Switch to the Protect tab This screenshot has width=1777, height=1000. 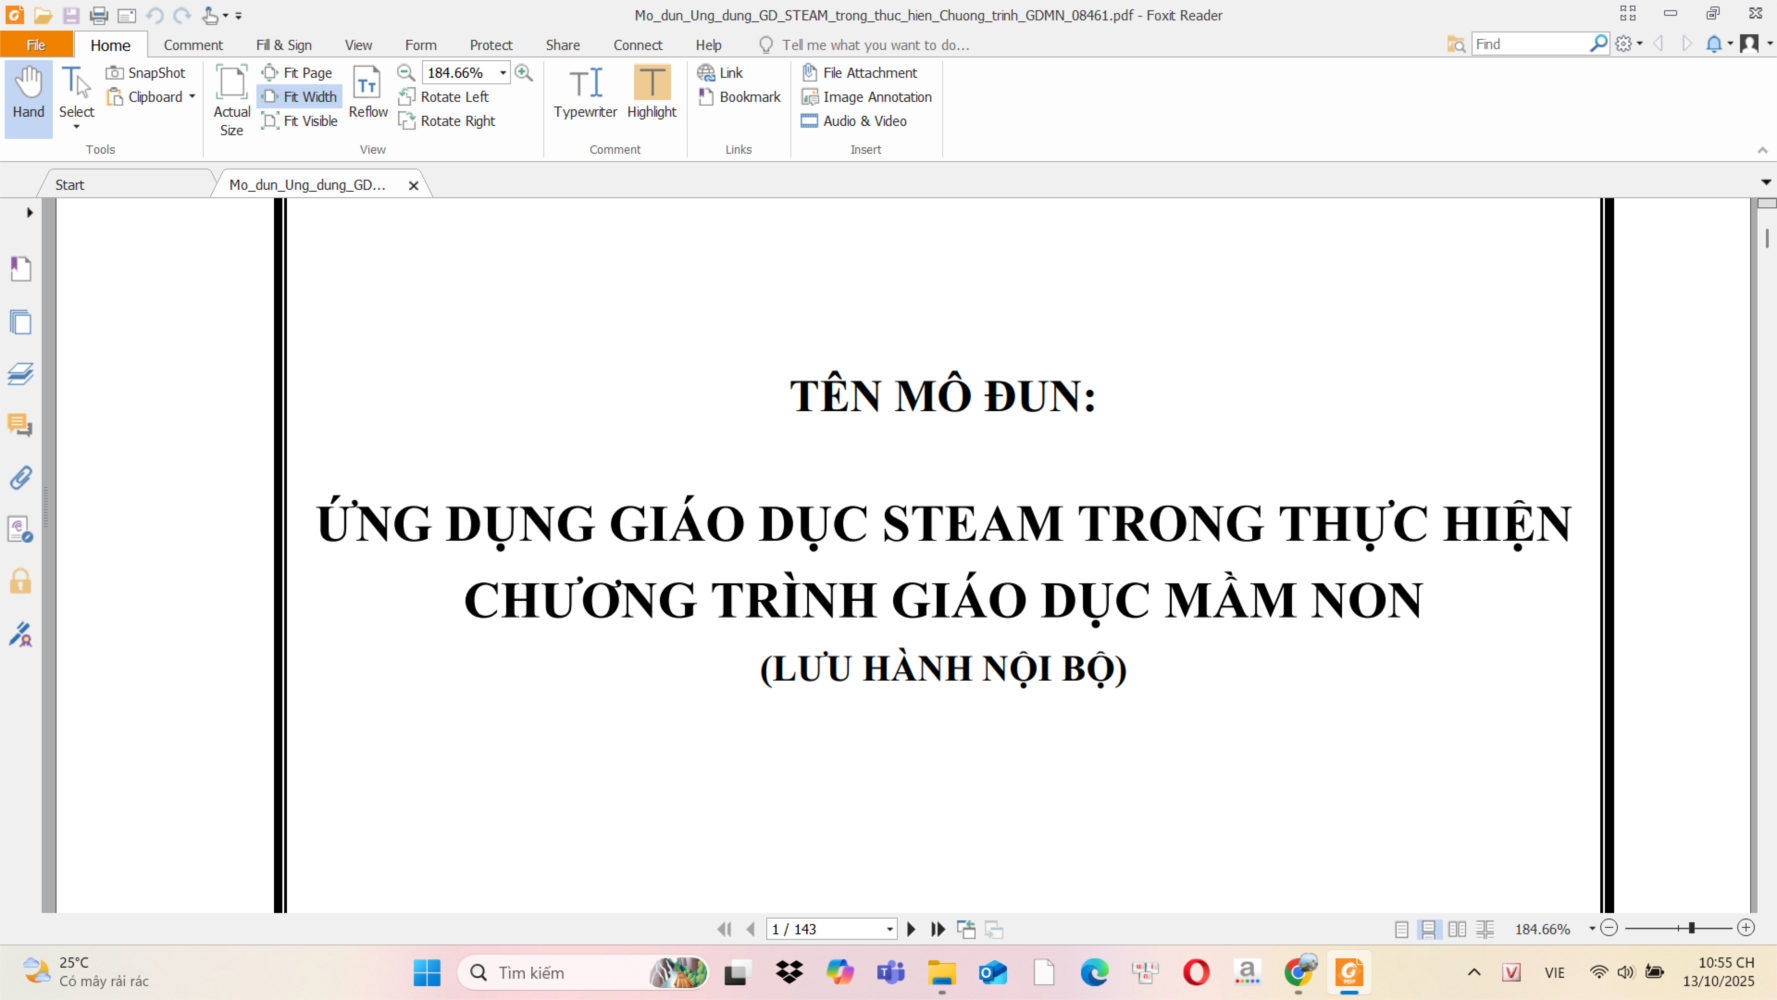[491, 45]
